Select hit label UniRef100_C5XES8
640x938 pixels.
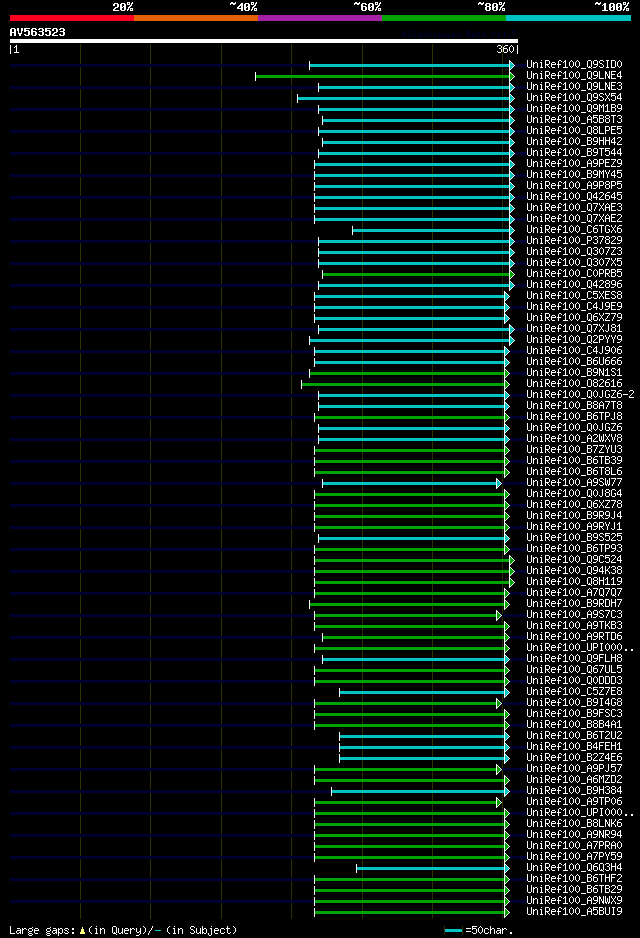point(574,296)
